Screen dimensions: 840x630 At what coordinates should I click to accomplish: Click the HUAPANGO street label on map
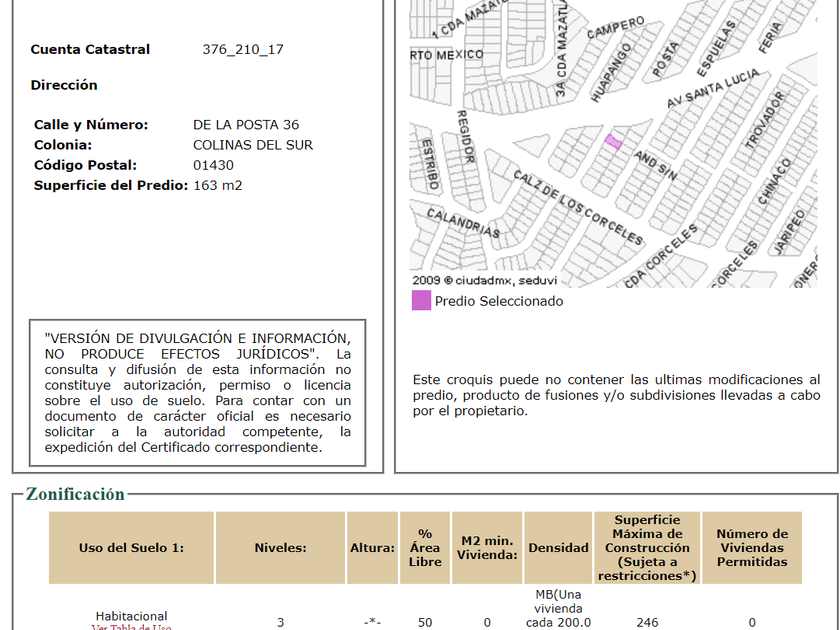click(611, 72)
